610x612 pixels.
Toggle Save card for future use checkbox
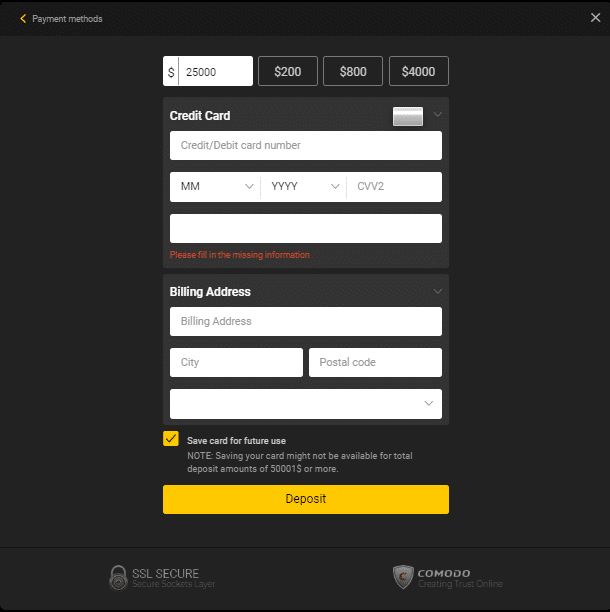171,439
